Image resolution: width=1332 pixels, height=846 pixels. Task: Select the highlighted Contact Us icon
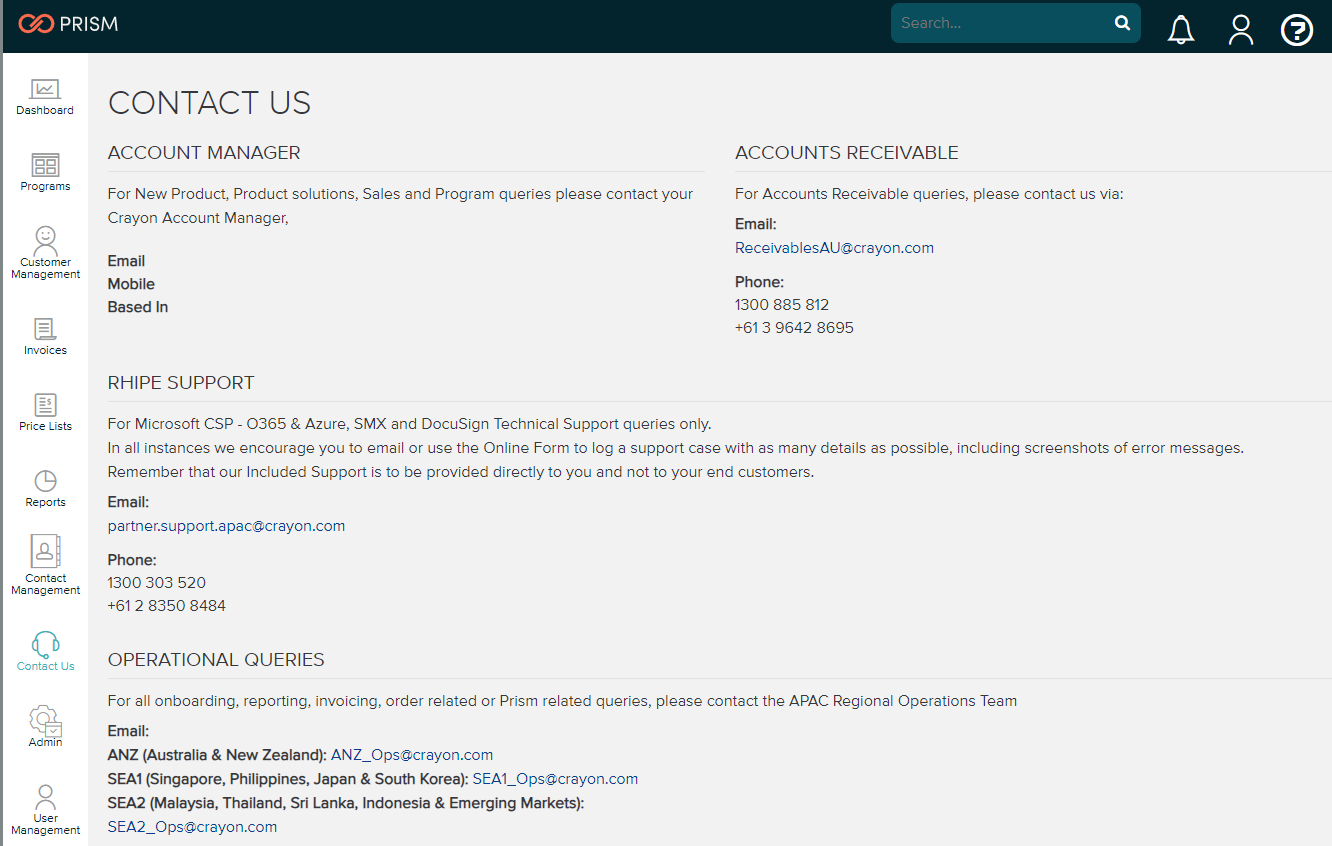(45, 650)
